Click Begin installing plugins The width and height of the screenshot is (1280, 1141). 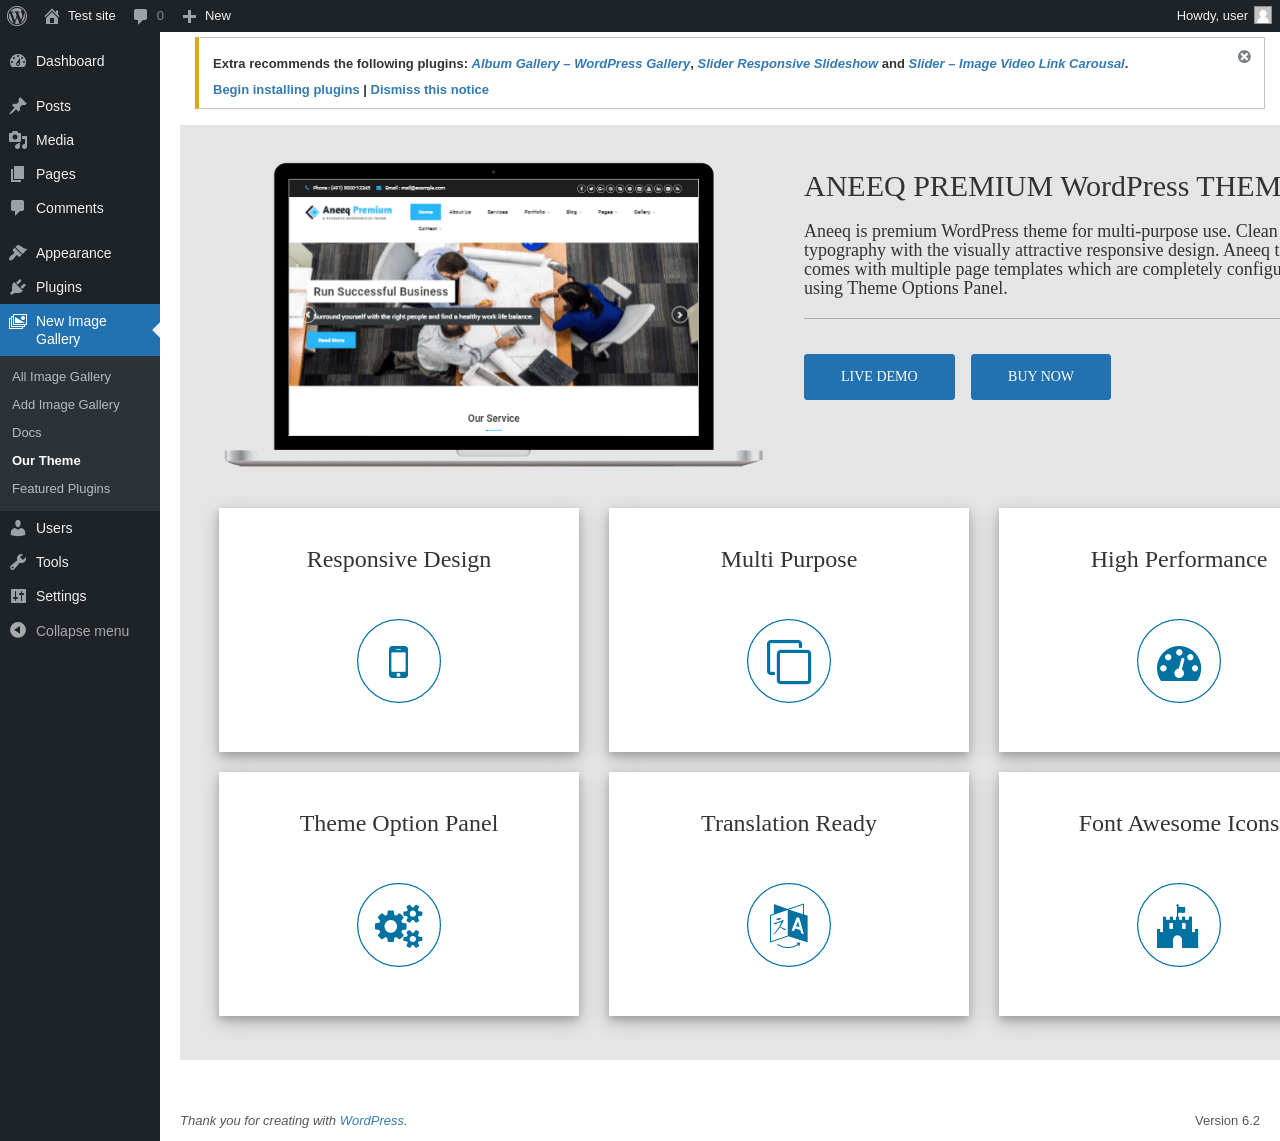tap(286, 90)
